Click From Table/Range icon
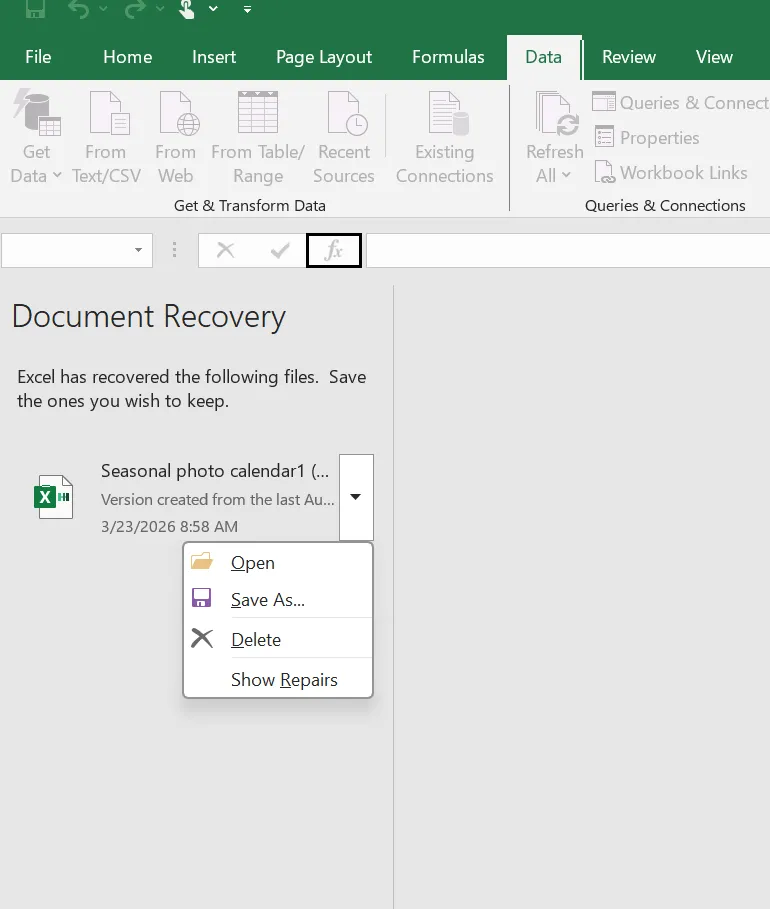The image size is (770, 909). [x=258, y=112]
